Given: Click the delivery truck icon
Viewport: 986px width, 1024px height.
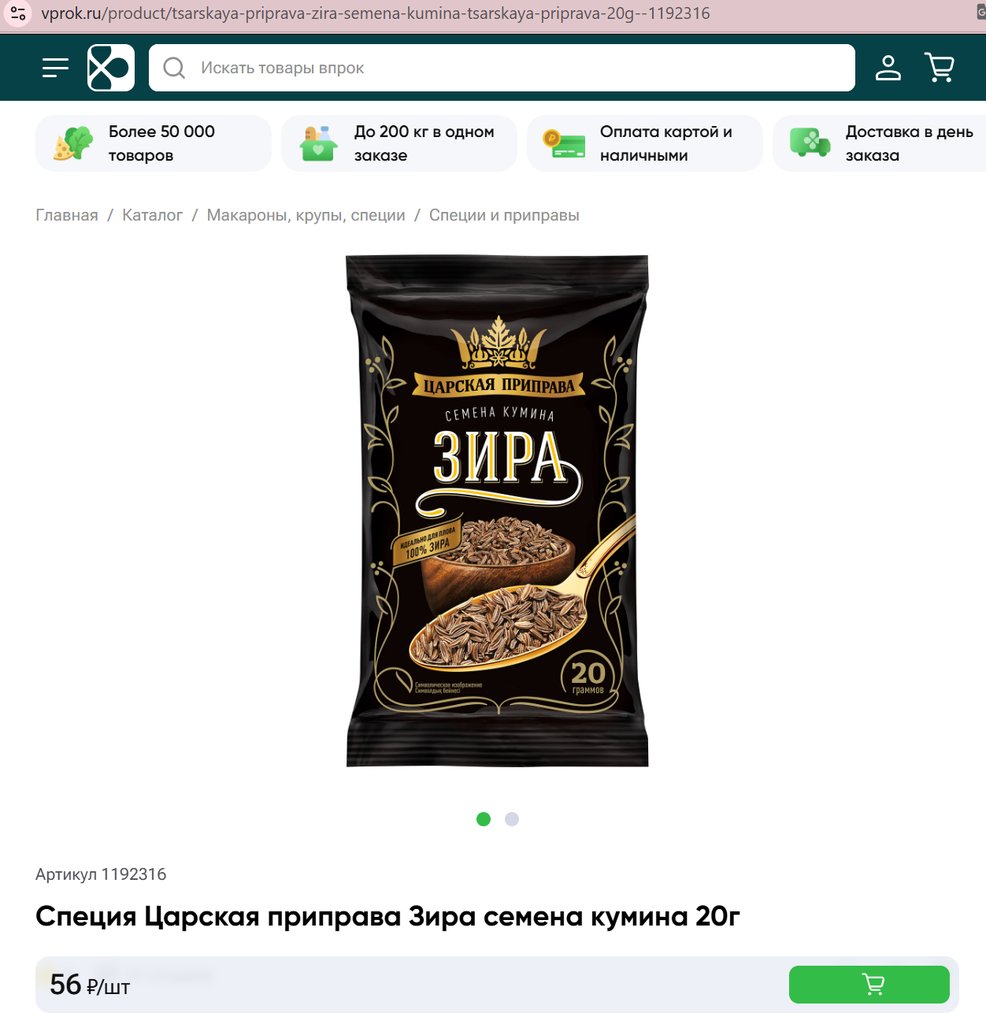Looking at the screenshot, I should tap(810, 142).
